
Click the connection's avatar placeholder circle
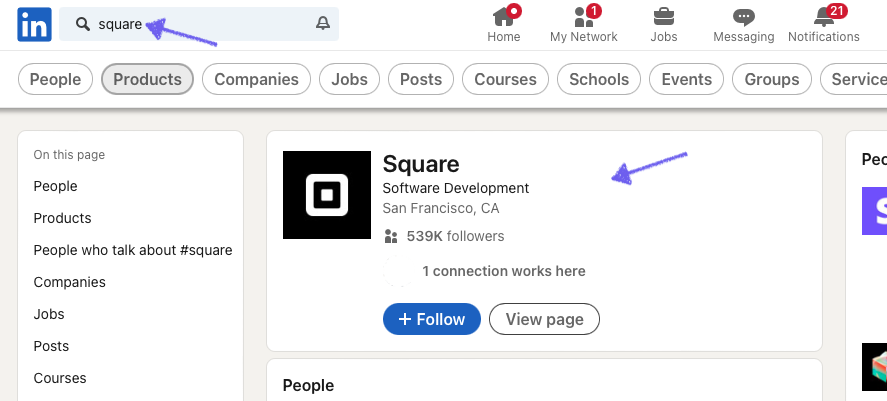tap(398, 271)
